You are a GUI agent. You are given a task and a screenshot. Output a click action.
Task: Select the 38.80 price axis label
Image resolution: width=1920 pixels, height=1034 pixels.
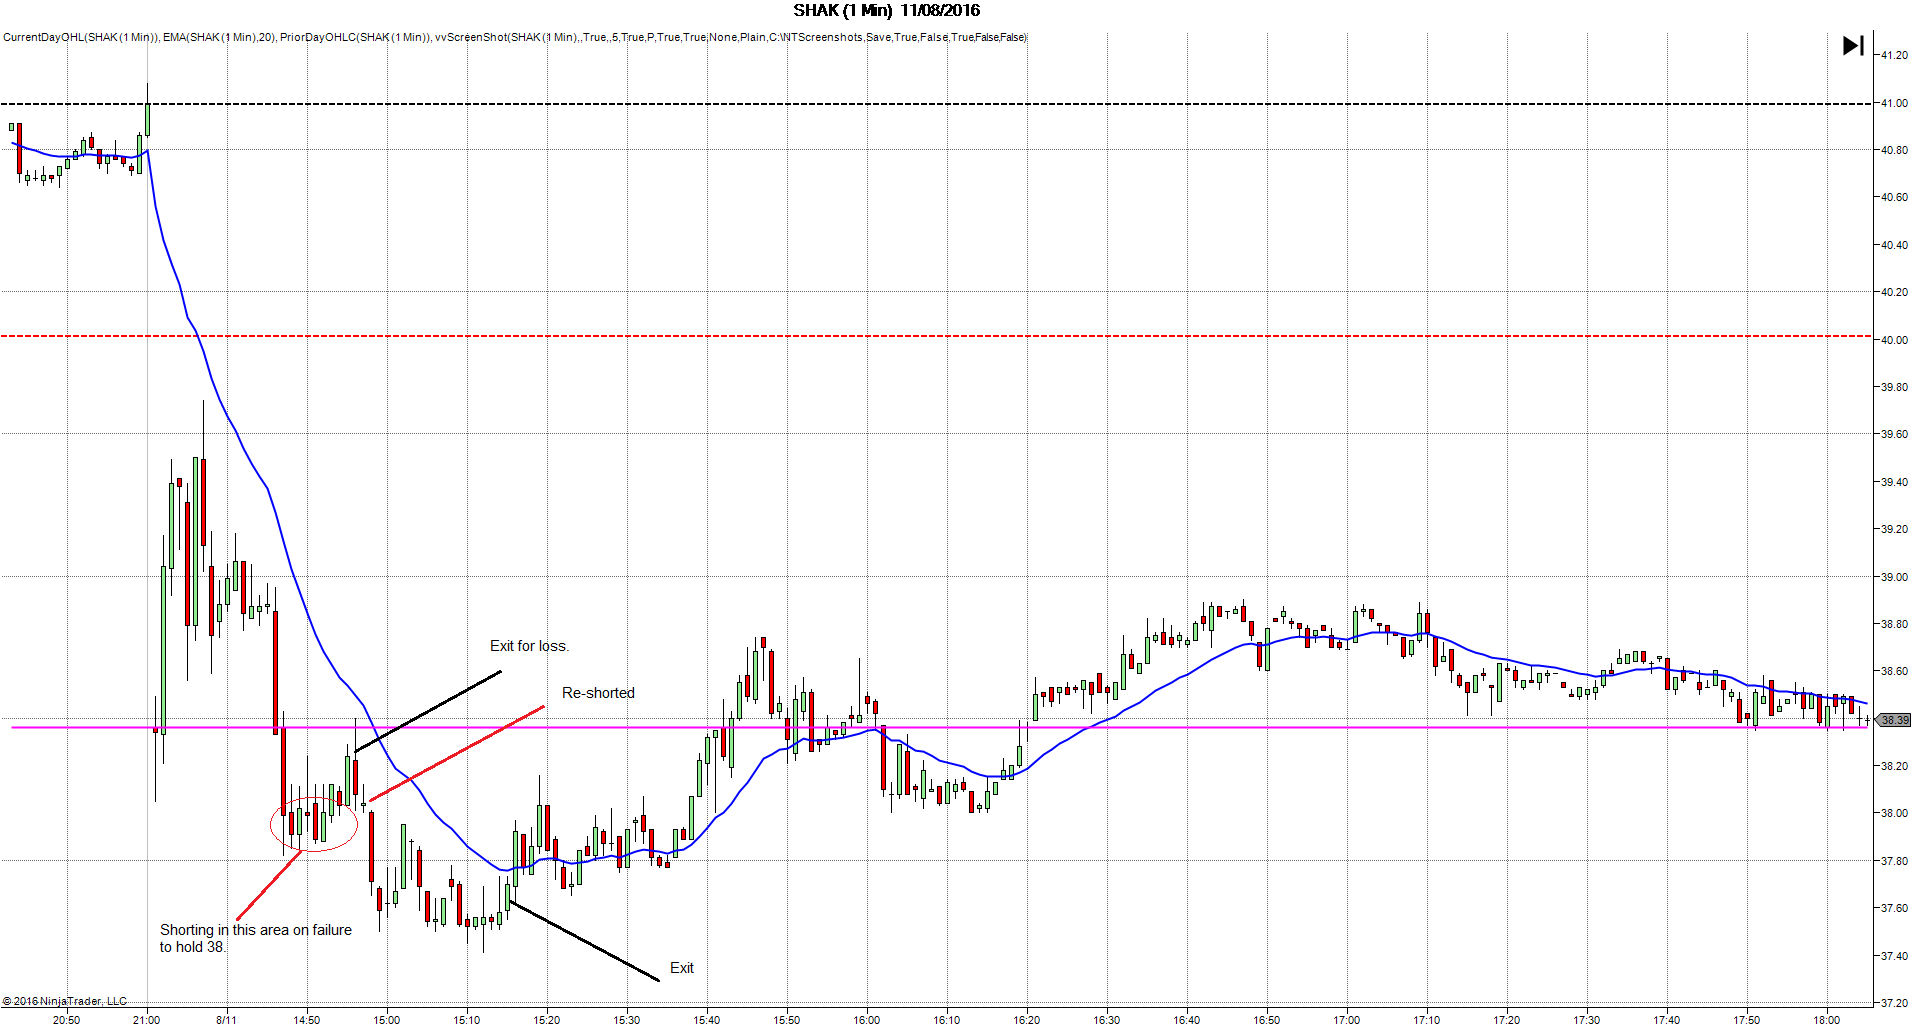[1894, 624]
